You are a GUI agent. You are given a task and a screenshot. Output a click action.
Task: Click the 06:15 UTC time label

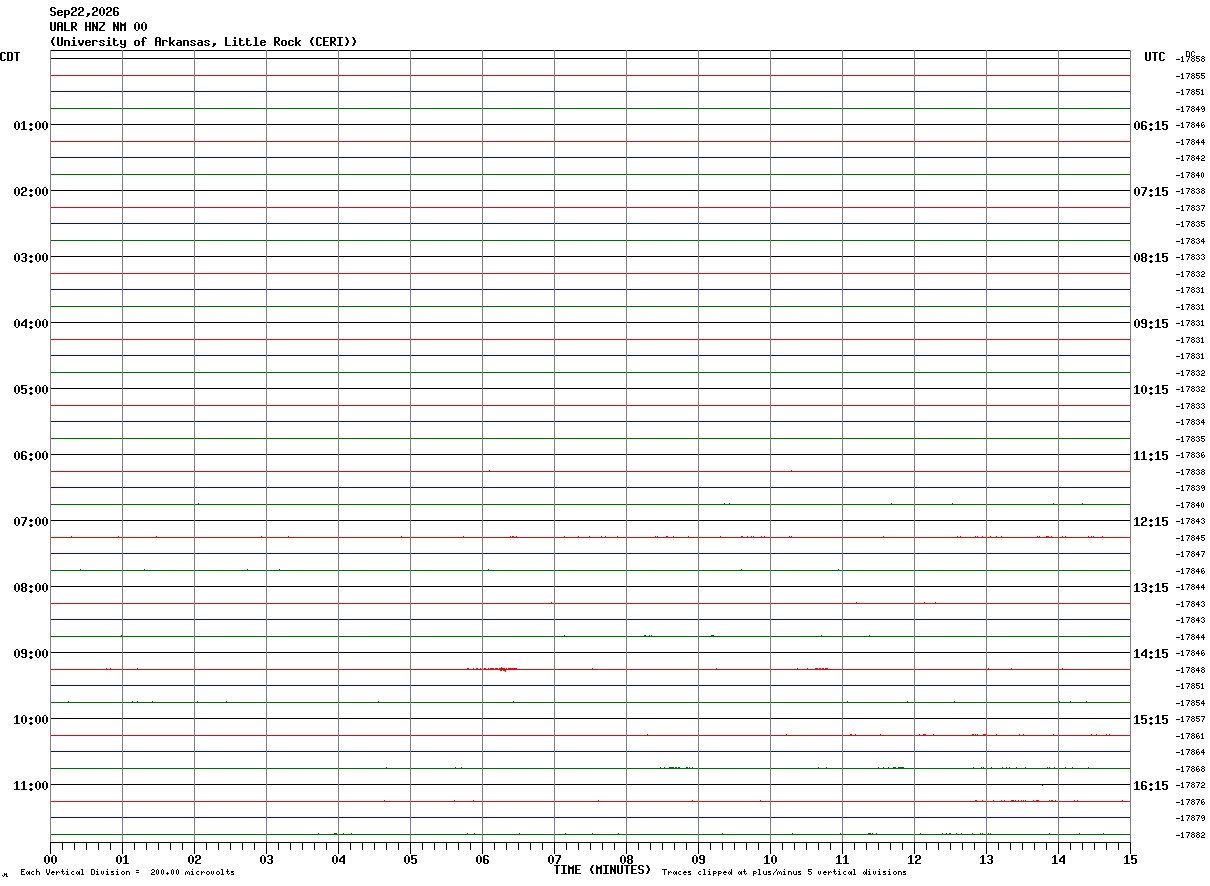point(1151,126)
